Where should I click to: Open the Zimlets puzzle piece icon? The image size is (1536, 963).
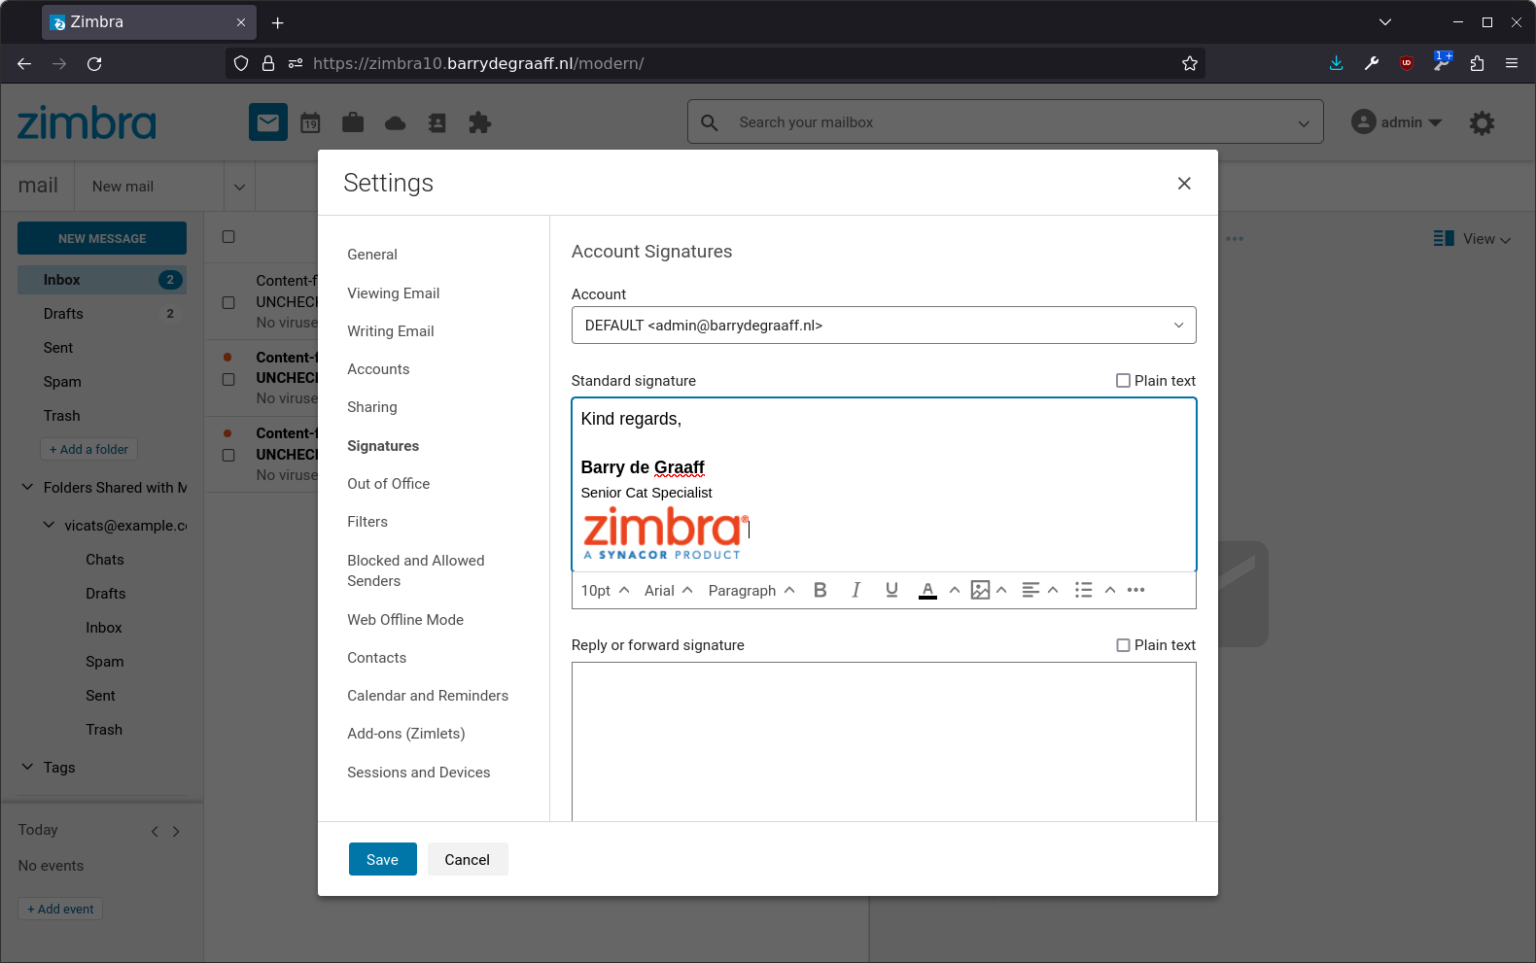pos(480,121)
